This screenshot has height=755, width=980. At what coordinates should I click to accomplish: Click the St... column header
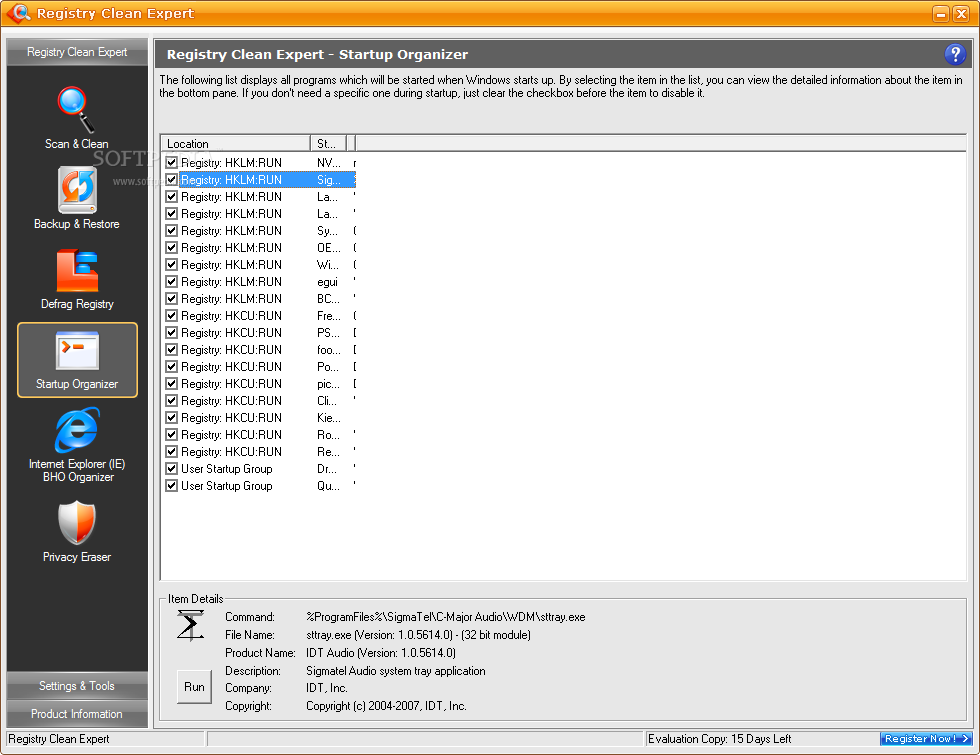[x=328, y=144]
